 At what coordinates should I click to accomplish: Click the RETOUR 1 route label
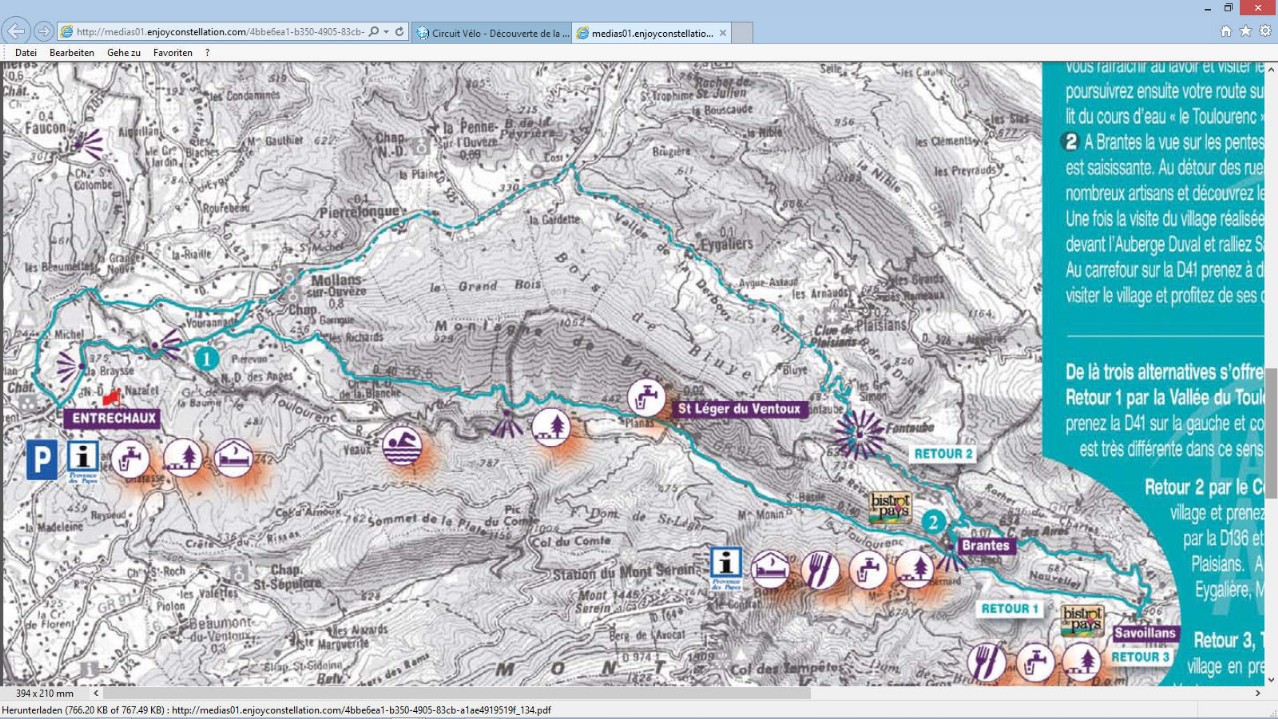(1009, 609)
